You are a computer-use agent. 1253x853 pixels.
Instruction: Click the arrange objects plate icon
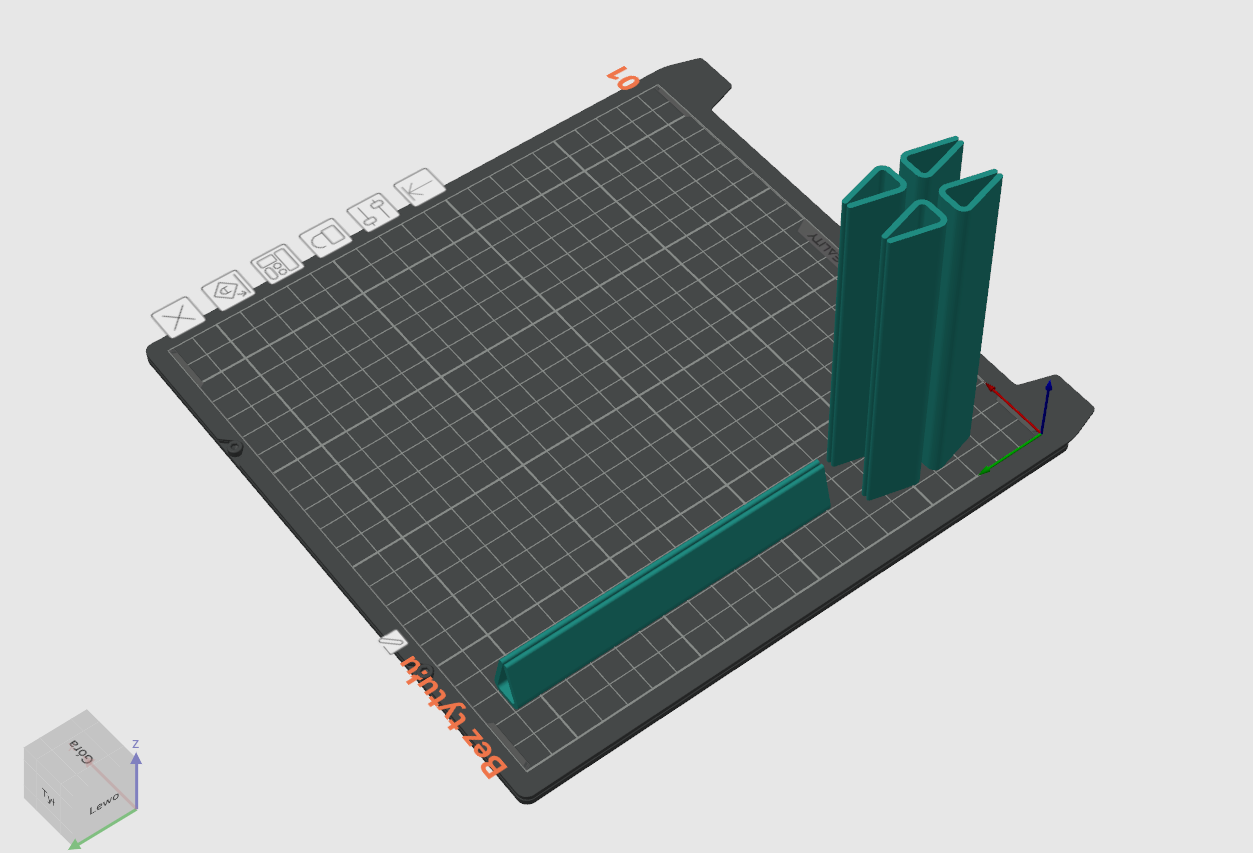[x=277, y=264]
